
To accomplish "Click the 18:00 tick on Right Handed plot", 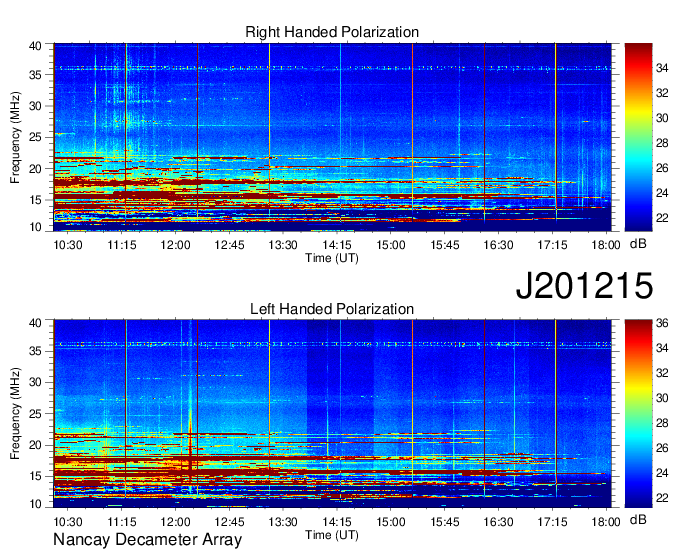I will point(606,245).
